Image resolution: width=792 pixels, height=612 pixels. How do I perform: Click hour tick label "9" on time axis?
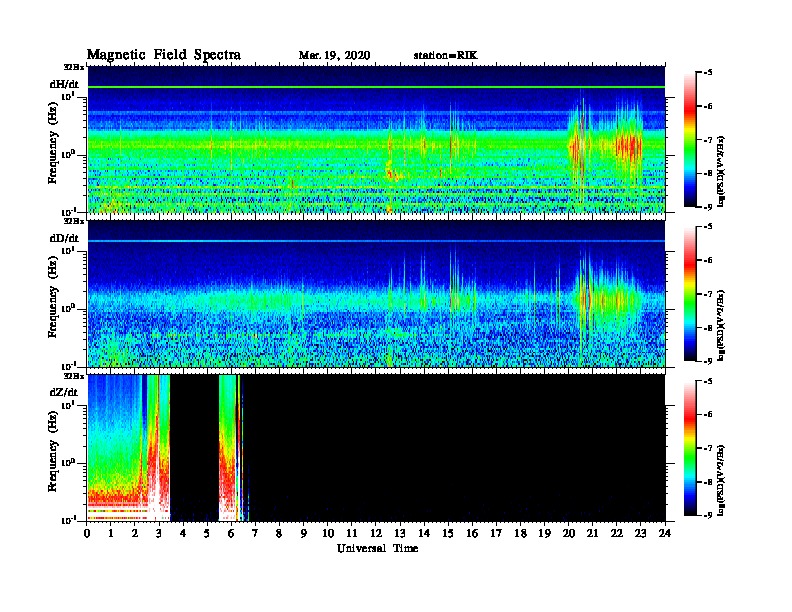[x=304, y=533]
